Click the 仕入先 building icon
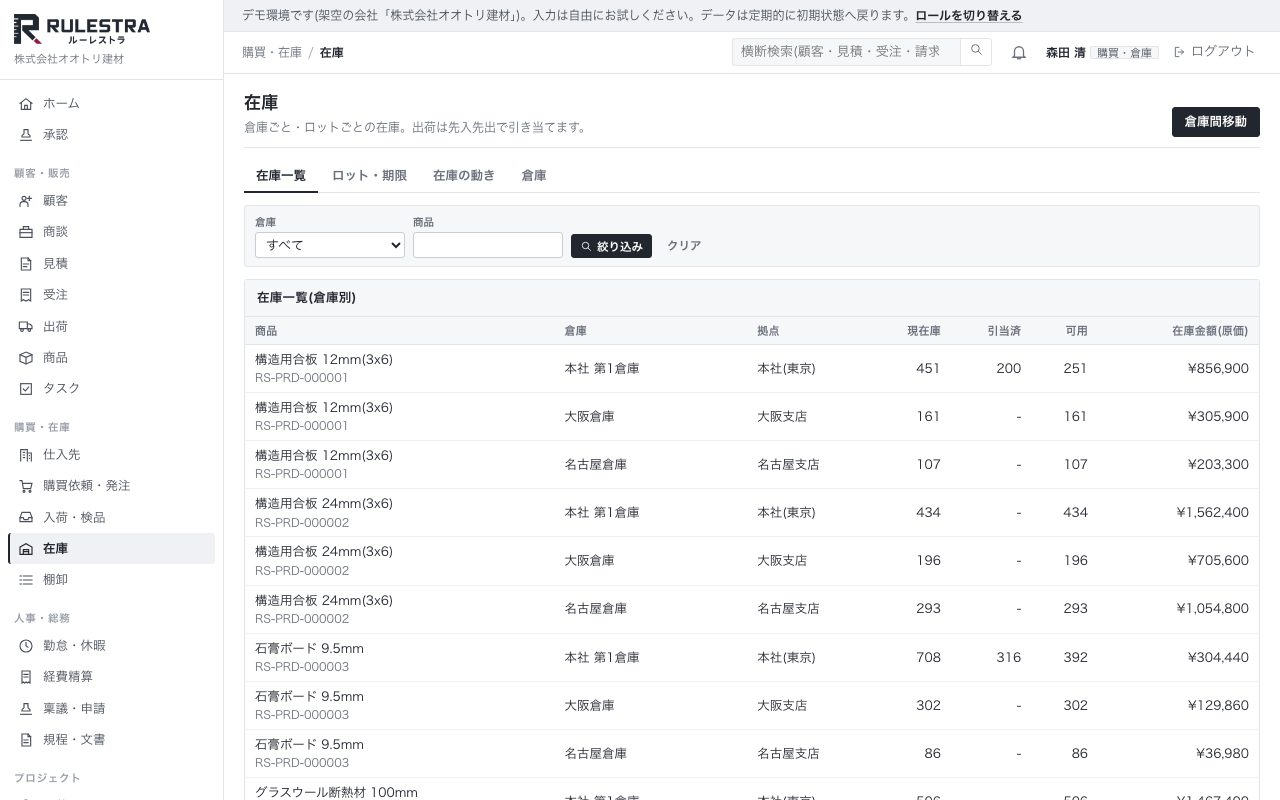 click(26, 454)
